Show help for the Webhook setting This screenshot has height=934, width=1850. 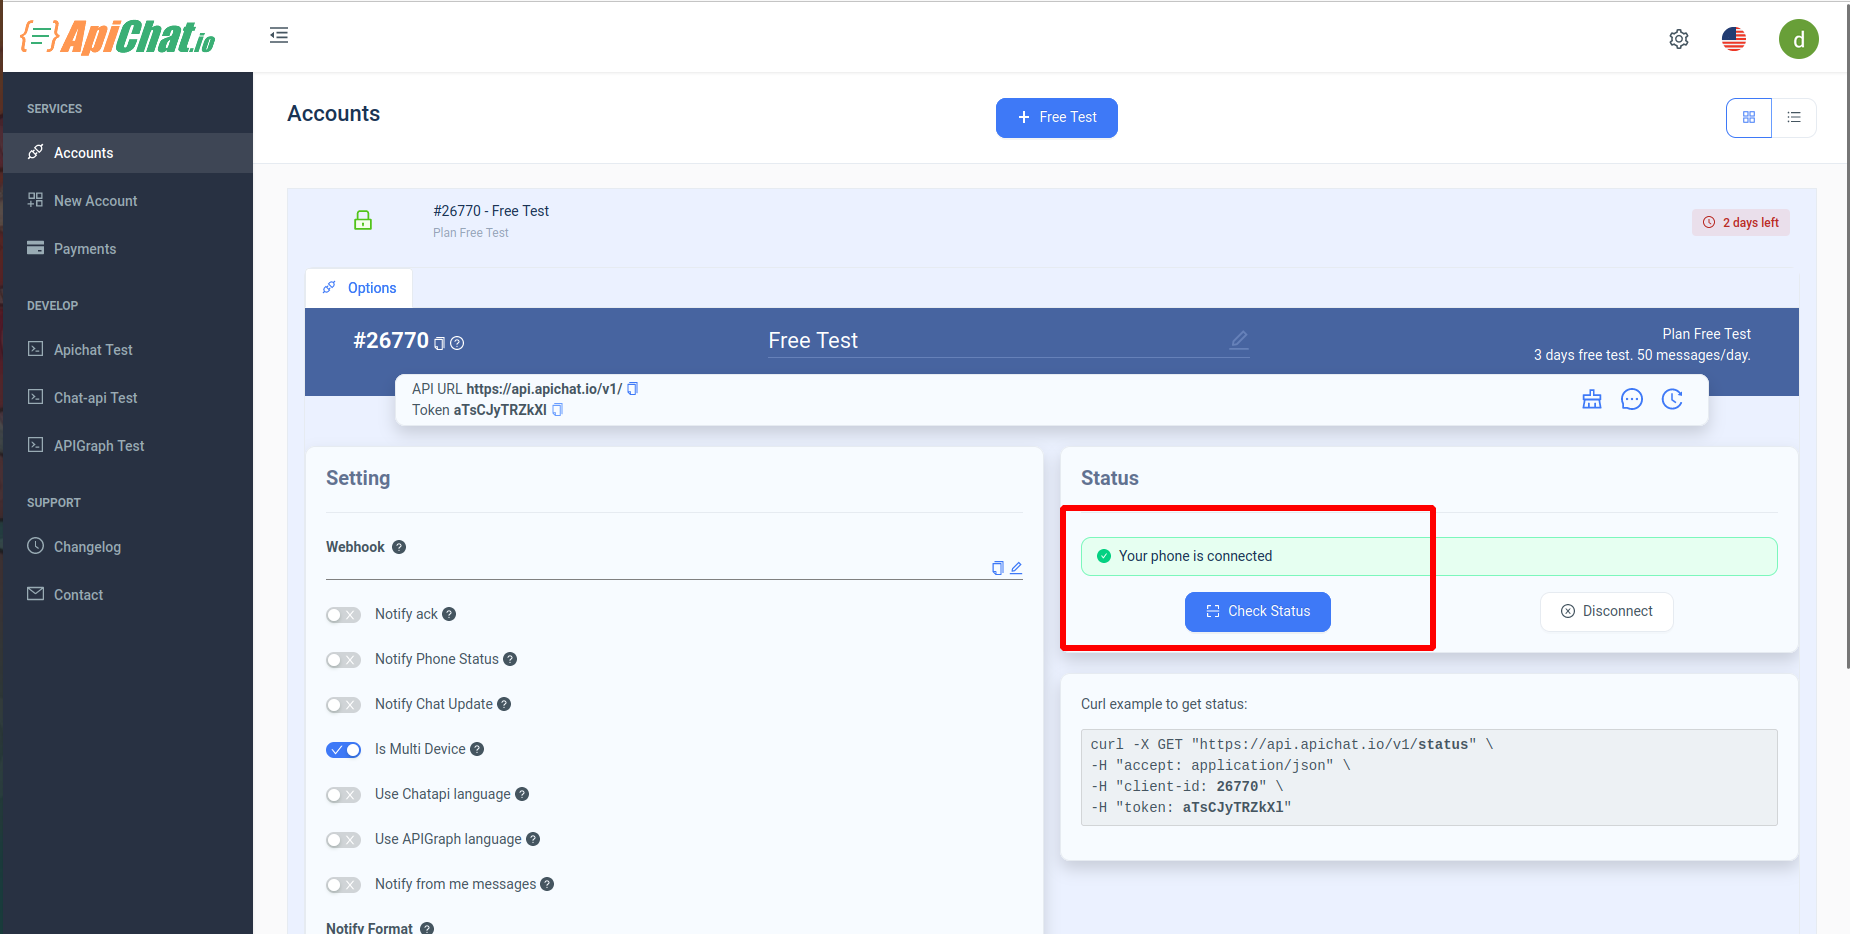pyautogui.click(x=399, y=547)
